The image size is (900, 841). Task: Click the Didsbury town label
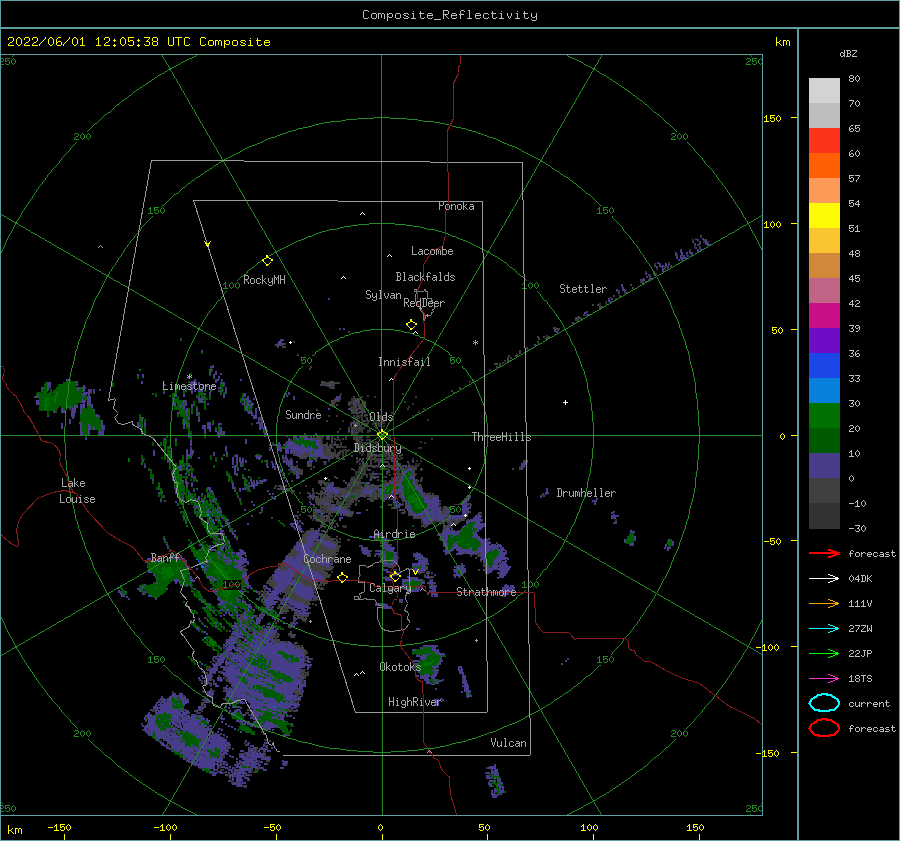[378, 448]
